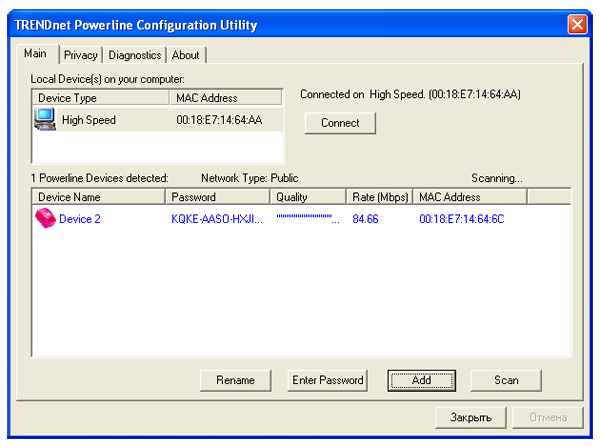Image resolution: width=600 pixels, height=447 pixels.
Task: Click the 1 Powerline Devices detected label
Action: point(99,178)
